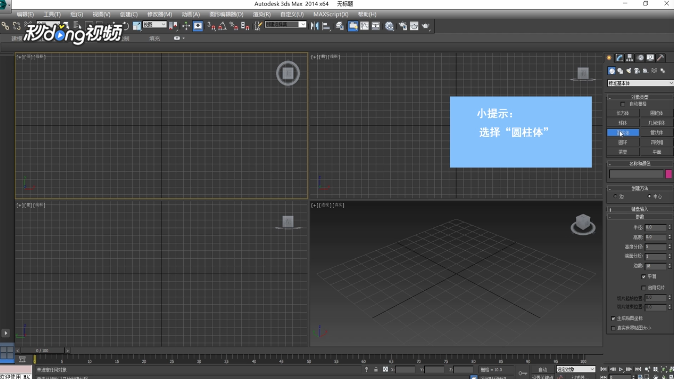Viewport: 674px width, 379px height.
Task: Click the 半径 radius value field
Action: (x=656, y=227)
